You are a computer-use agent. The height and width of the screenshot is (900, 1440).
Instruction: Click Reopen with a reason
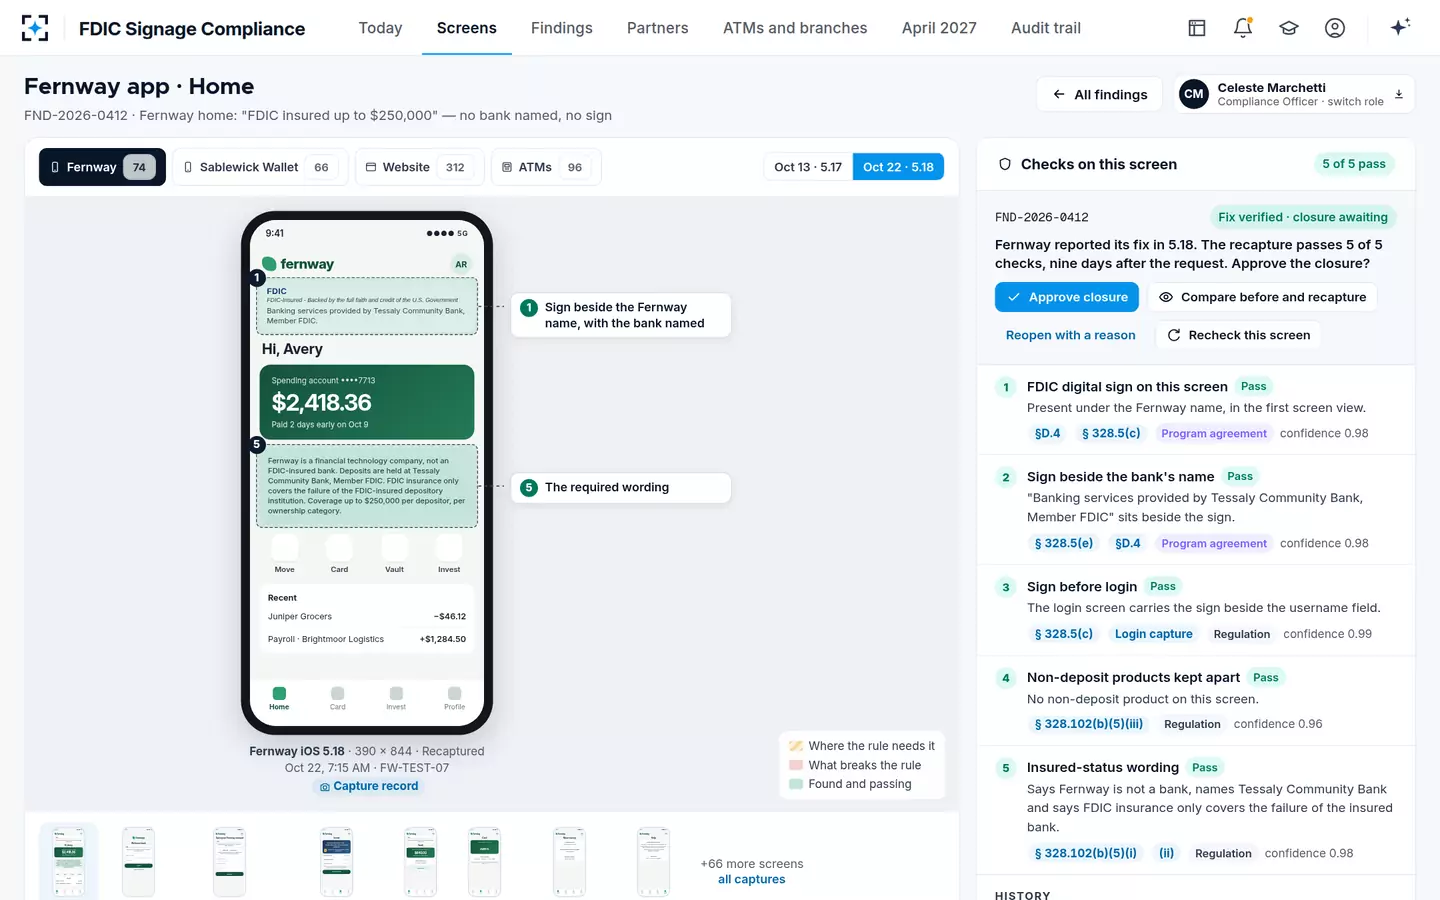tap(1071, 335)
